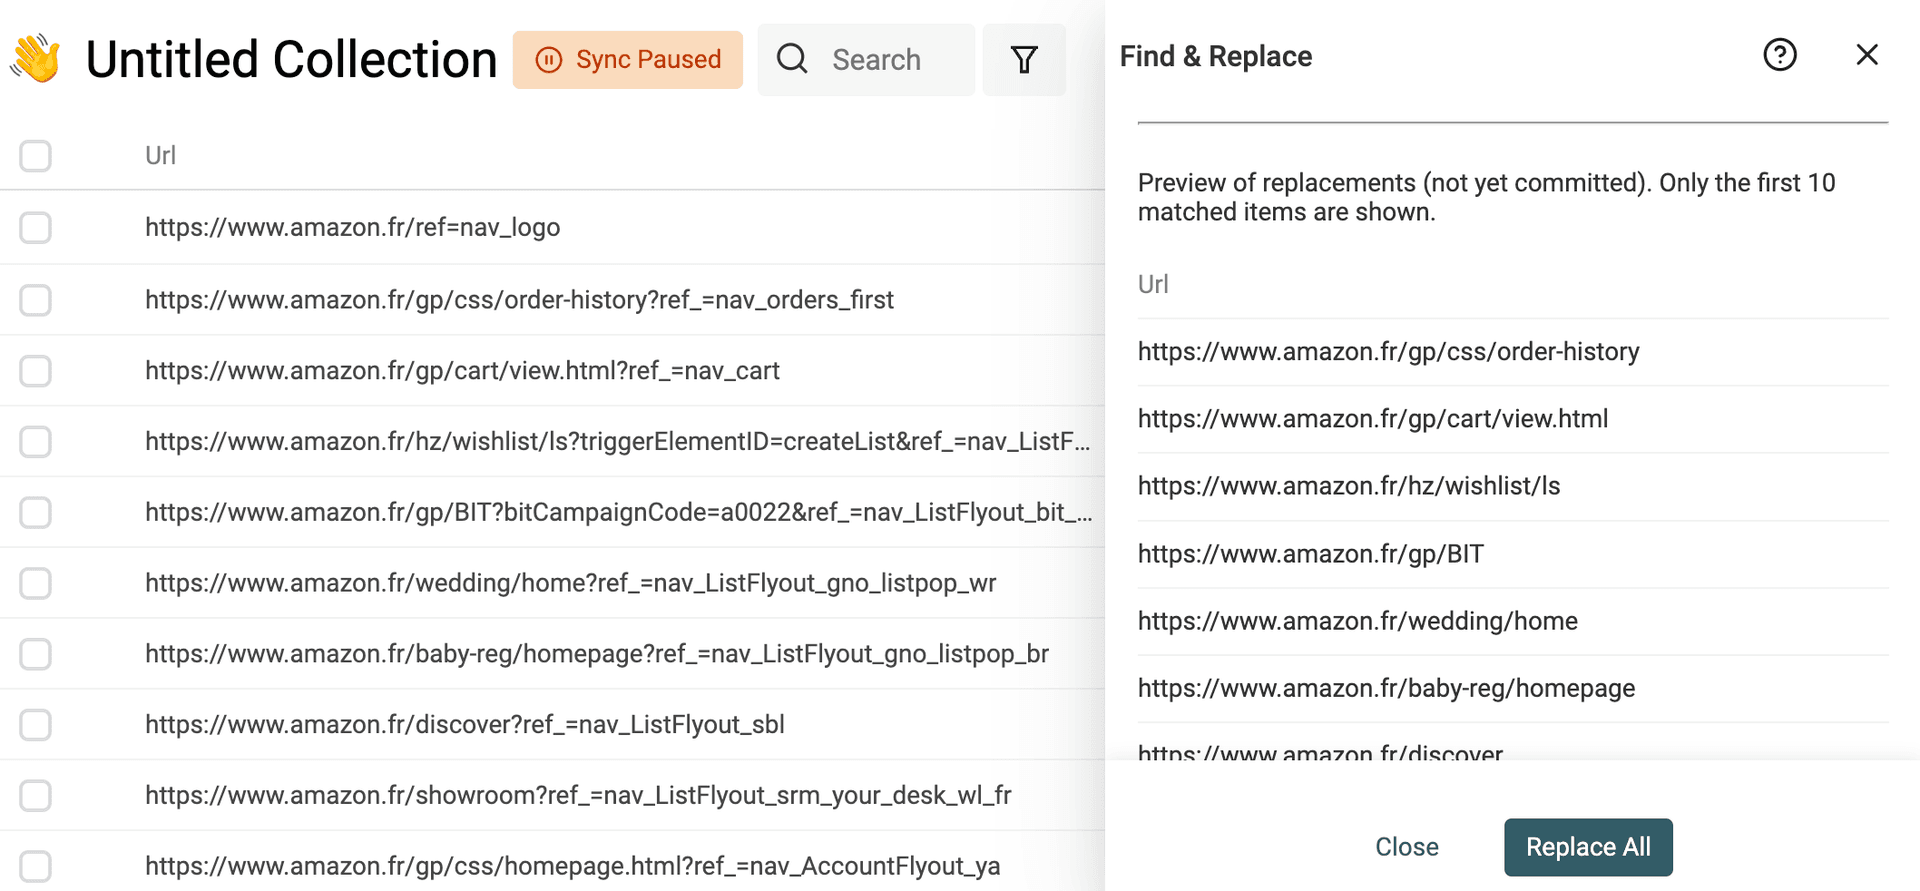Check the wedding/home row checkbox
The height and width of the screenshot is (891, 1920).
(36, 583)
